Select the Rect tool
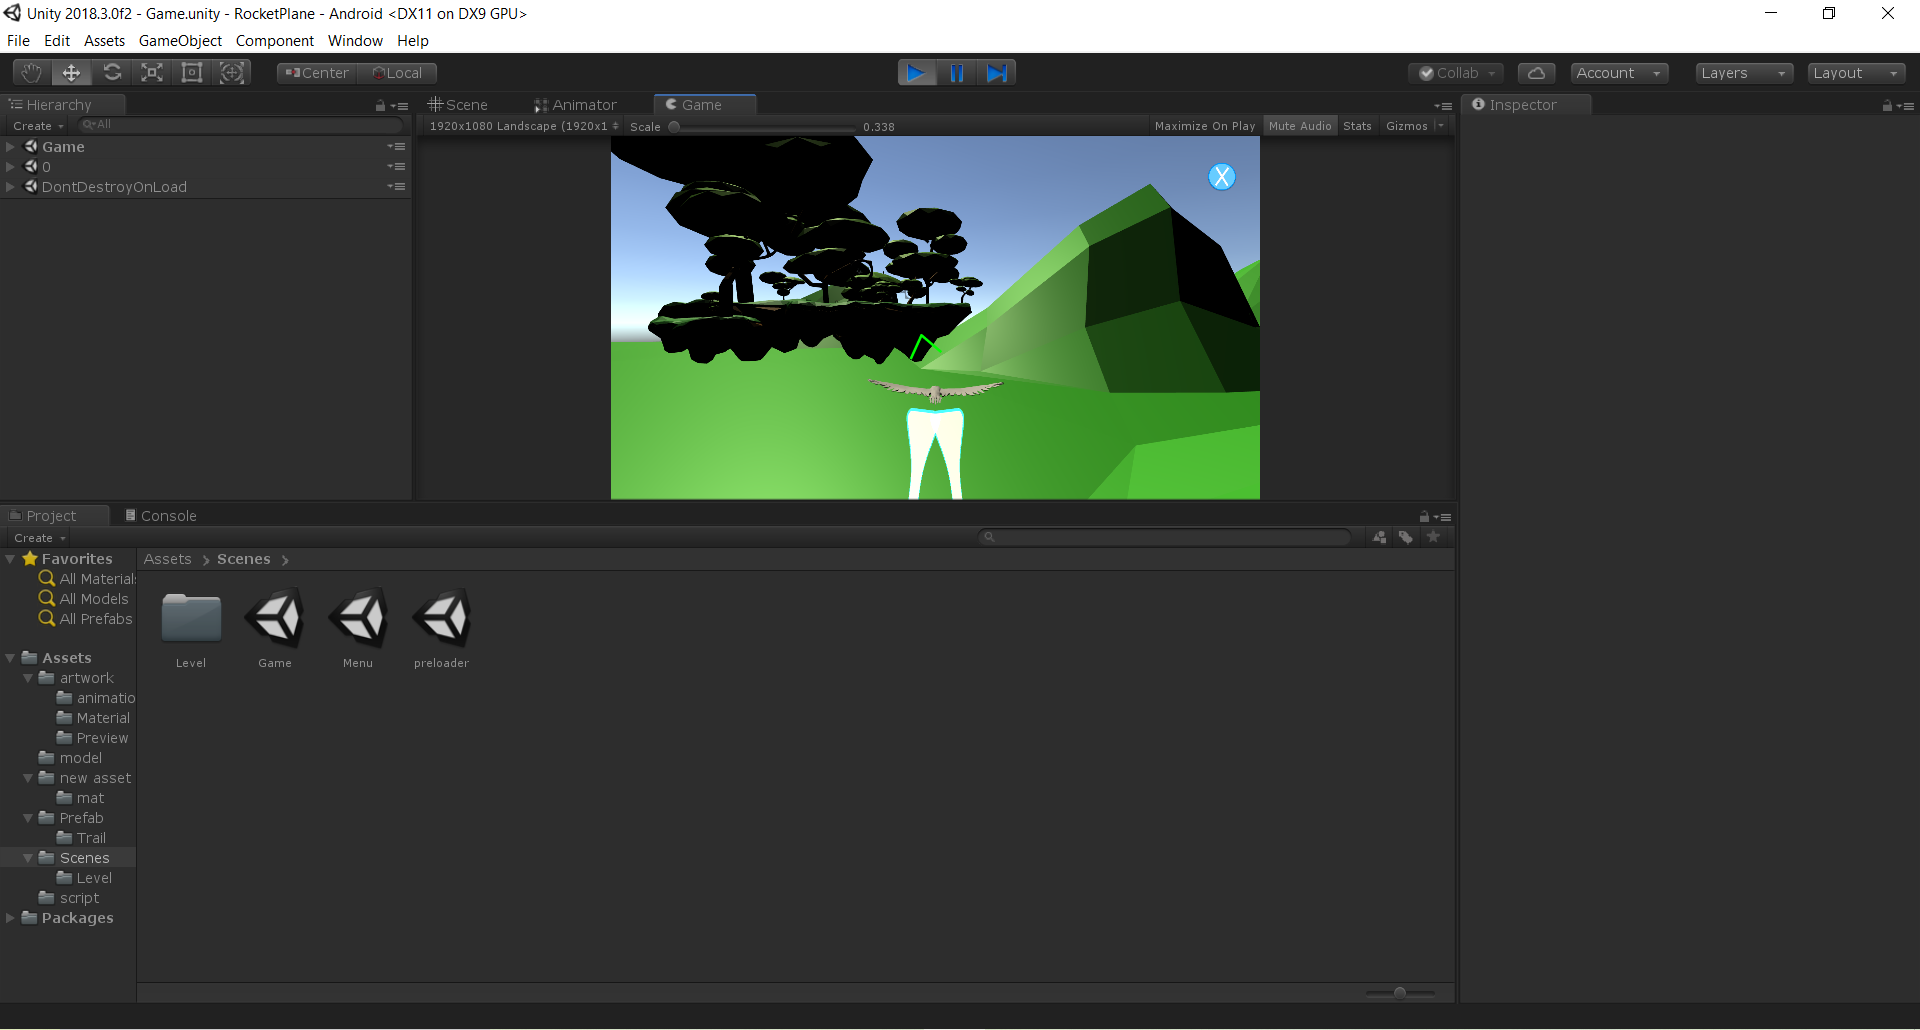Image resolution: width=1920 pixels, height=1030 pixels. pos(191,72)
